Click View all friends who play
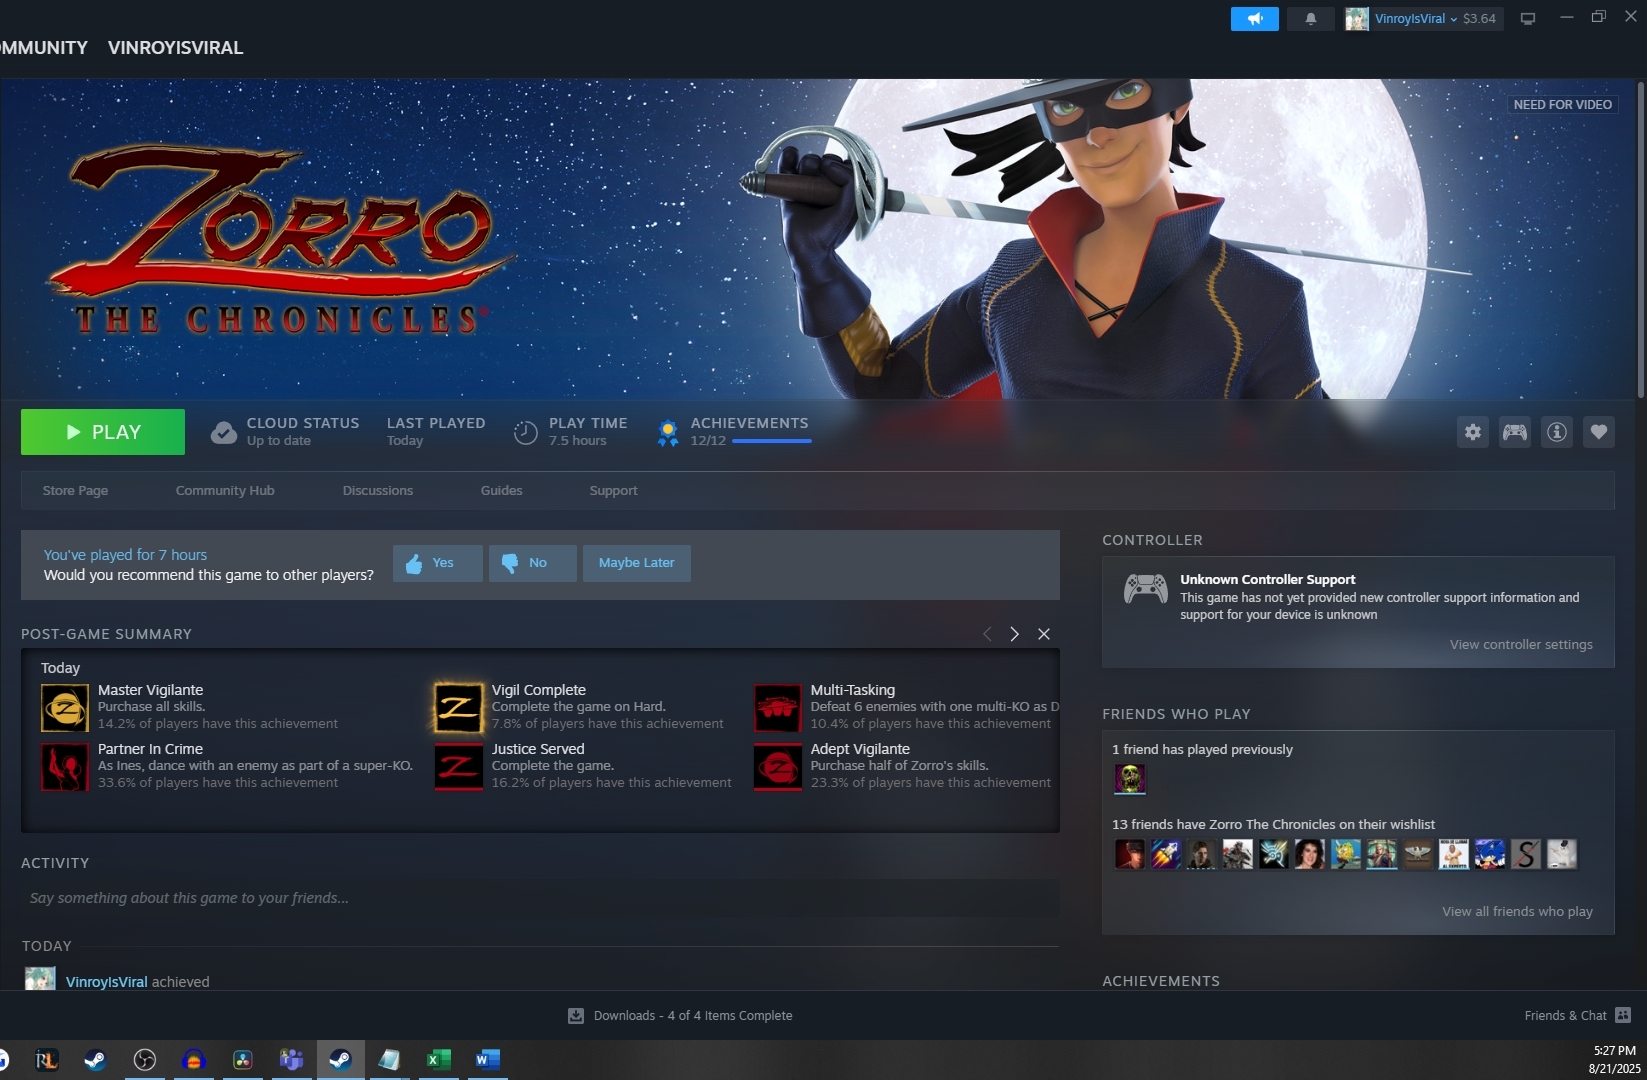 (1517, 912)
